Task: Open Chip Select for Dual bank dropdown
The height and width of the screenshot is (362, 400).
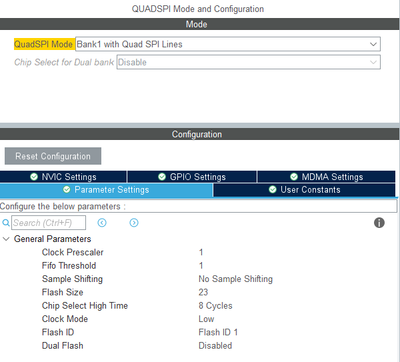Action: (248, 62)
